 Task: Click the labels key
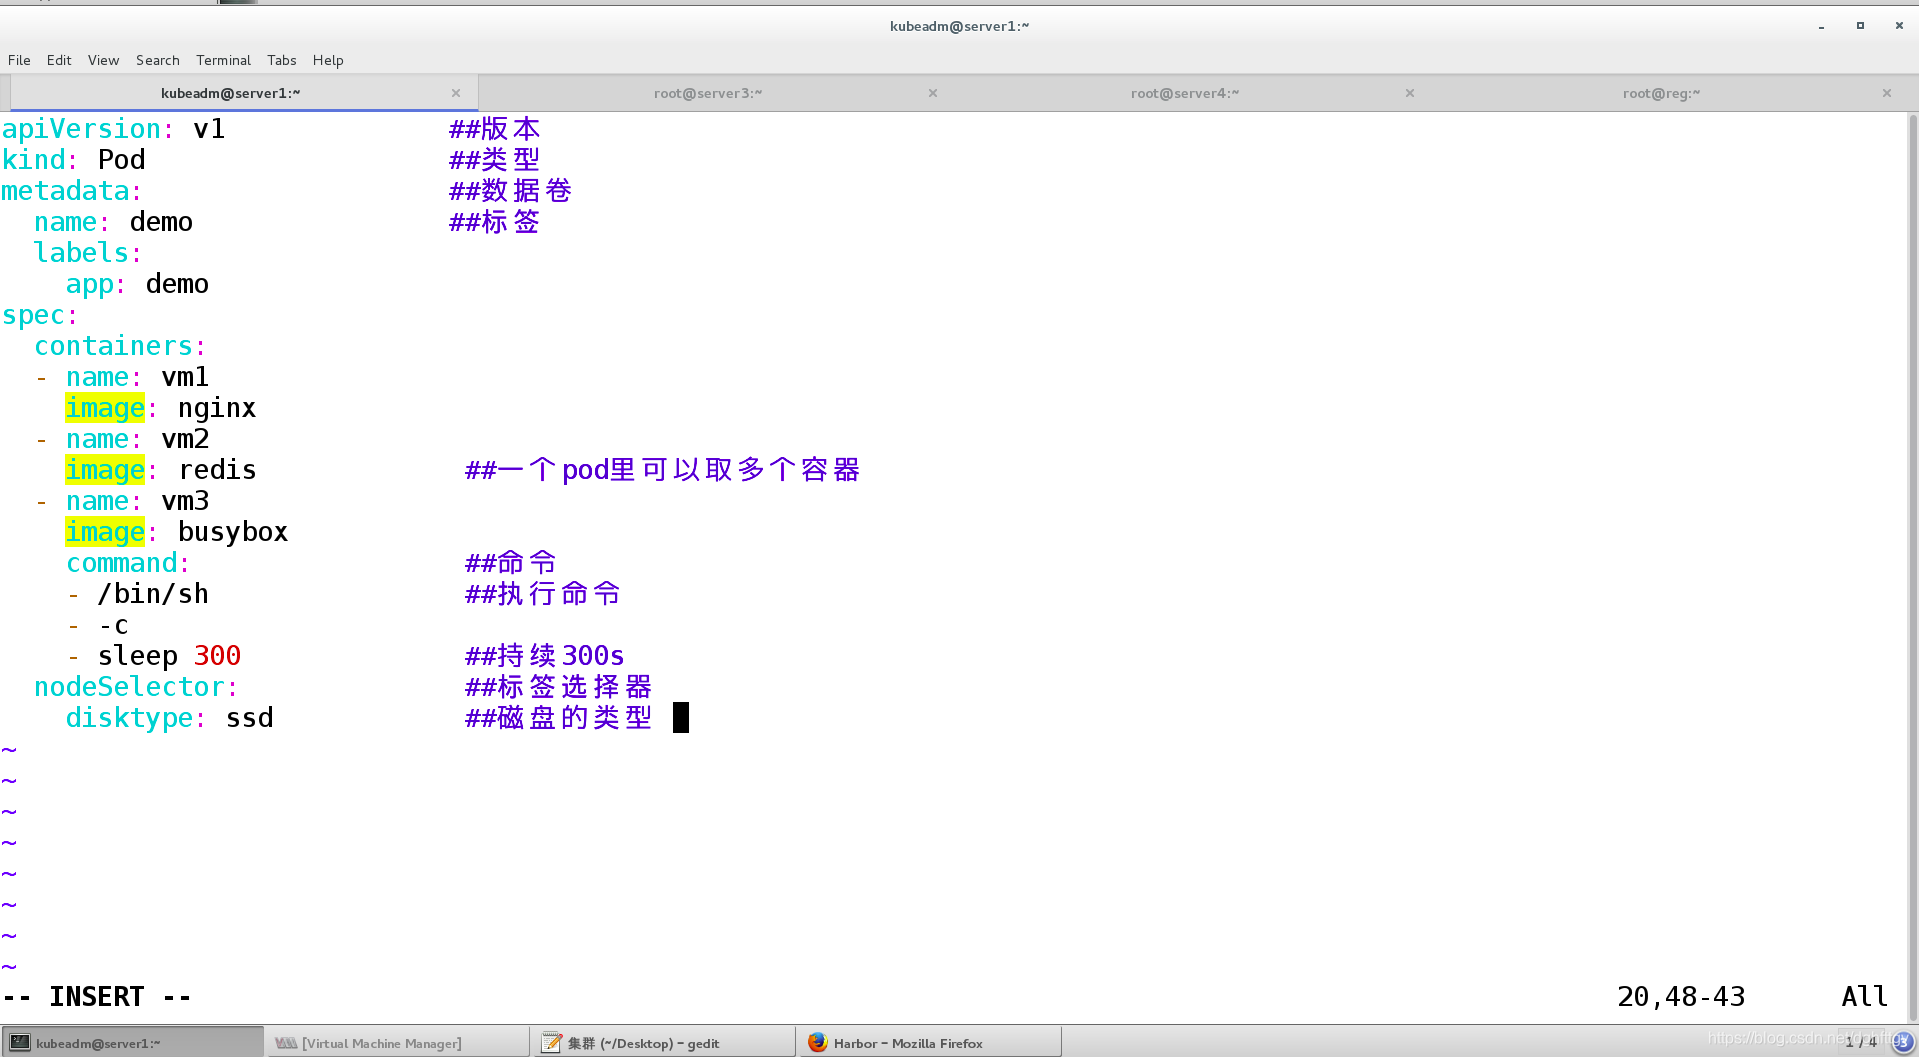(x=82, y=253)
